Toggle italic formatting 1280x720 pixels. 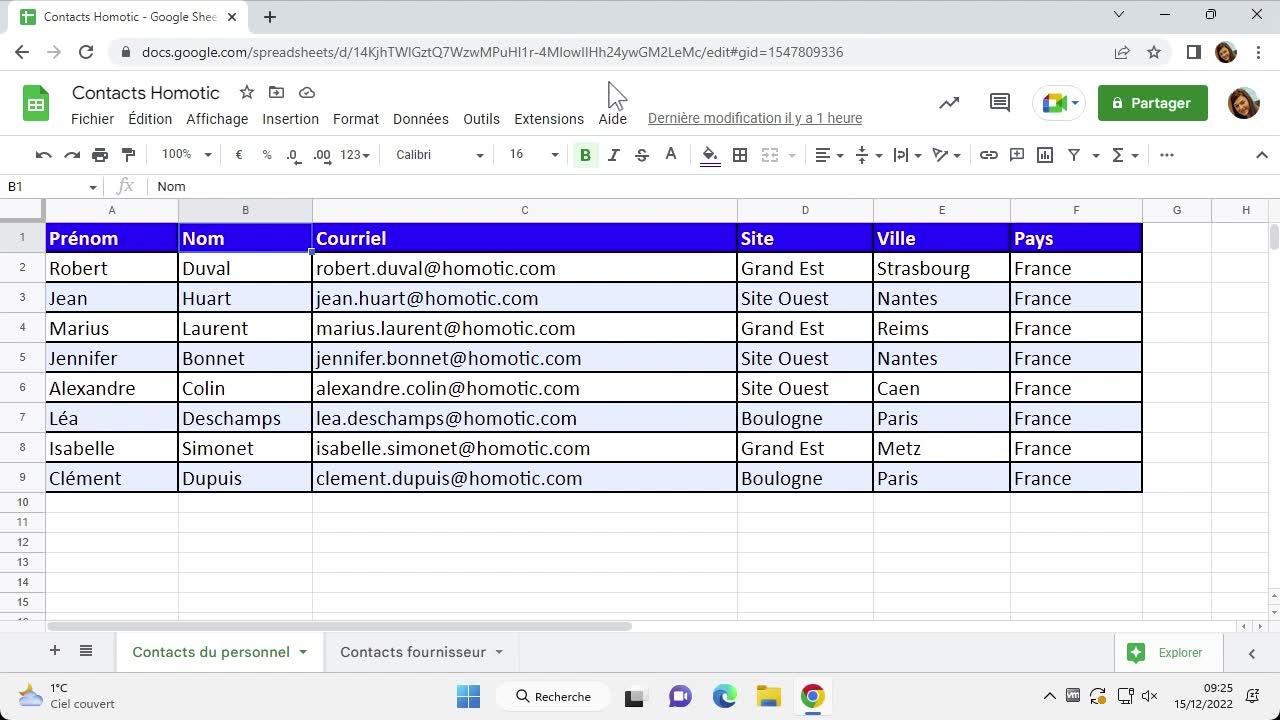(613, 155)
